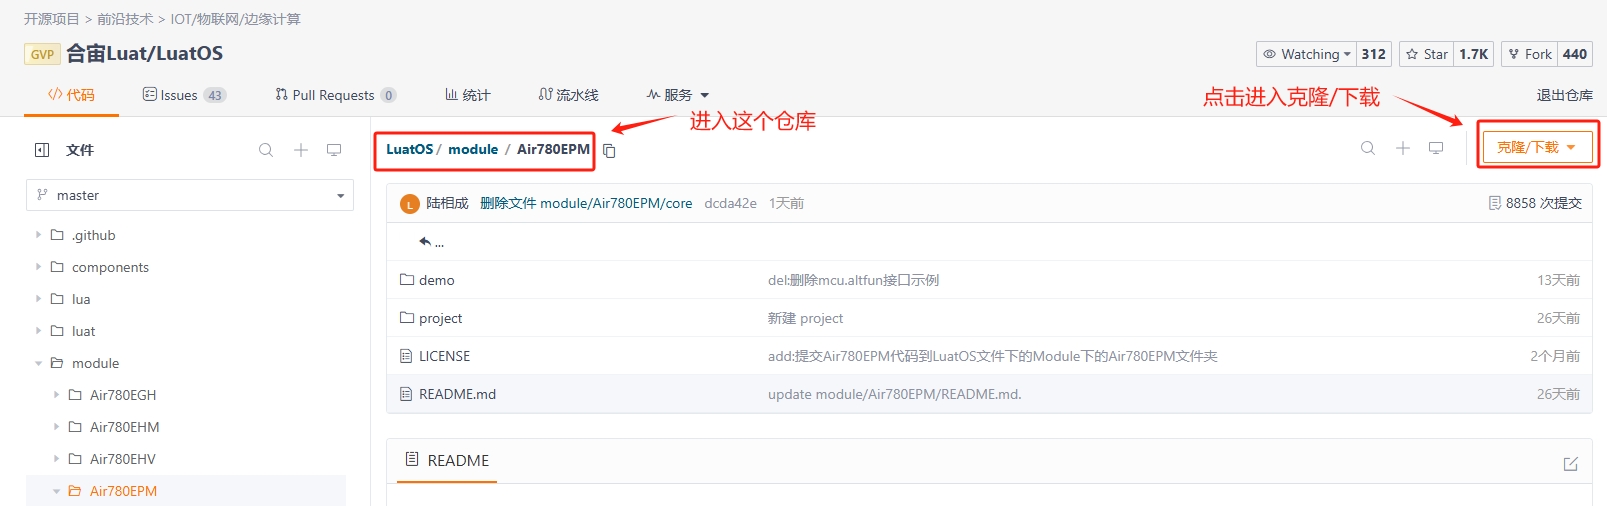The height and width of the screenshot is (506, 1607).
Task: Open demo folder
Action: click(437, 280)
